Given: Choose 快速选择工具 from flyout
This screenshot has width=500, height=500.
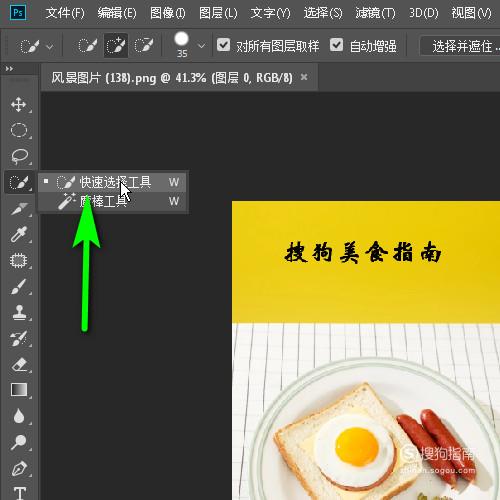Looking at the screenshot, I should coord(113,182).
